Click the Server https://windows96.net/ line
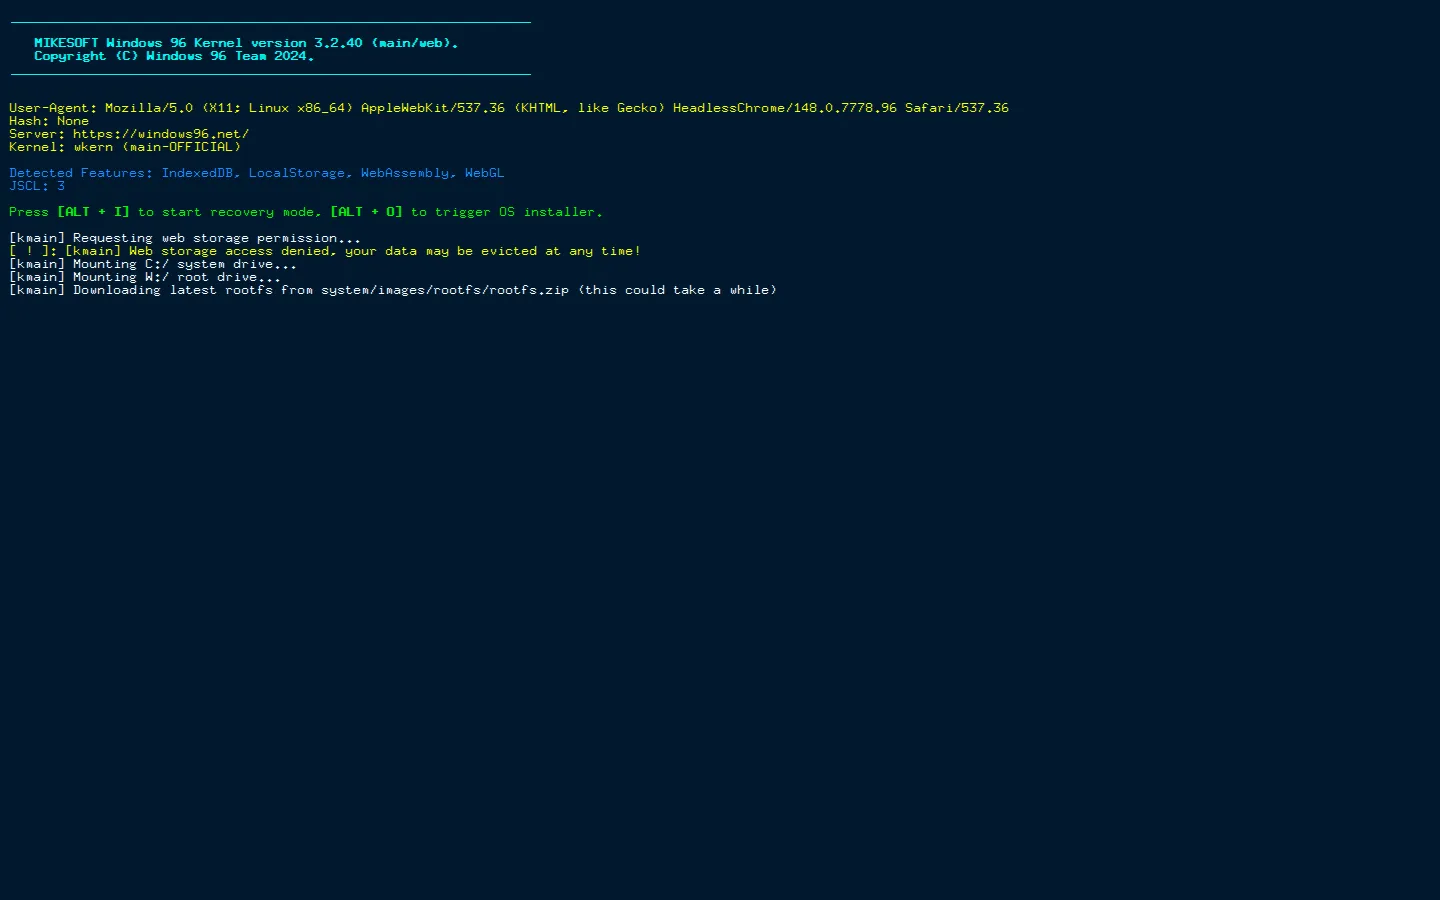 point(129,134)
